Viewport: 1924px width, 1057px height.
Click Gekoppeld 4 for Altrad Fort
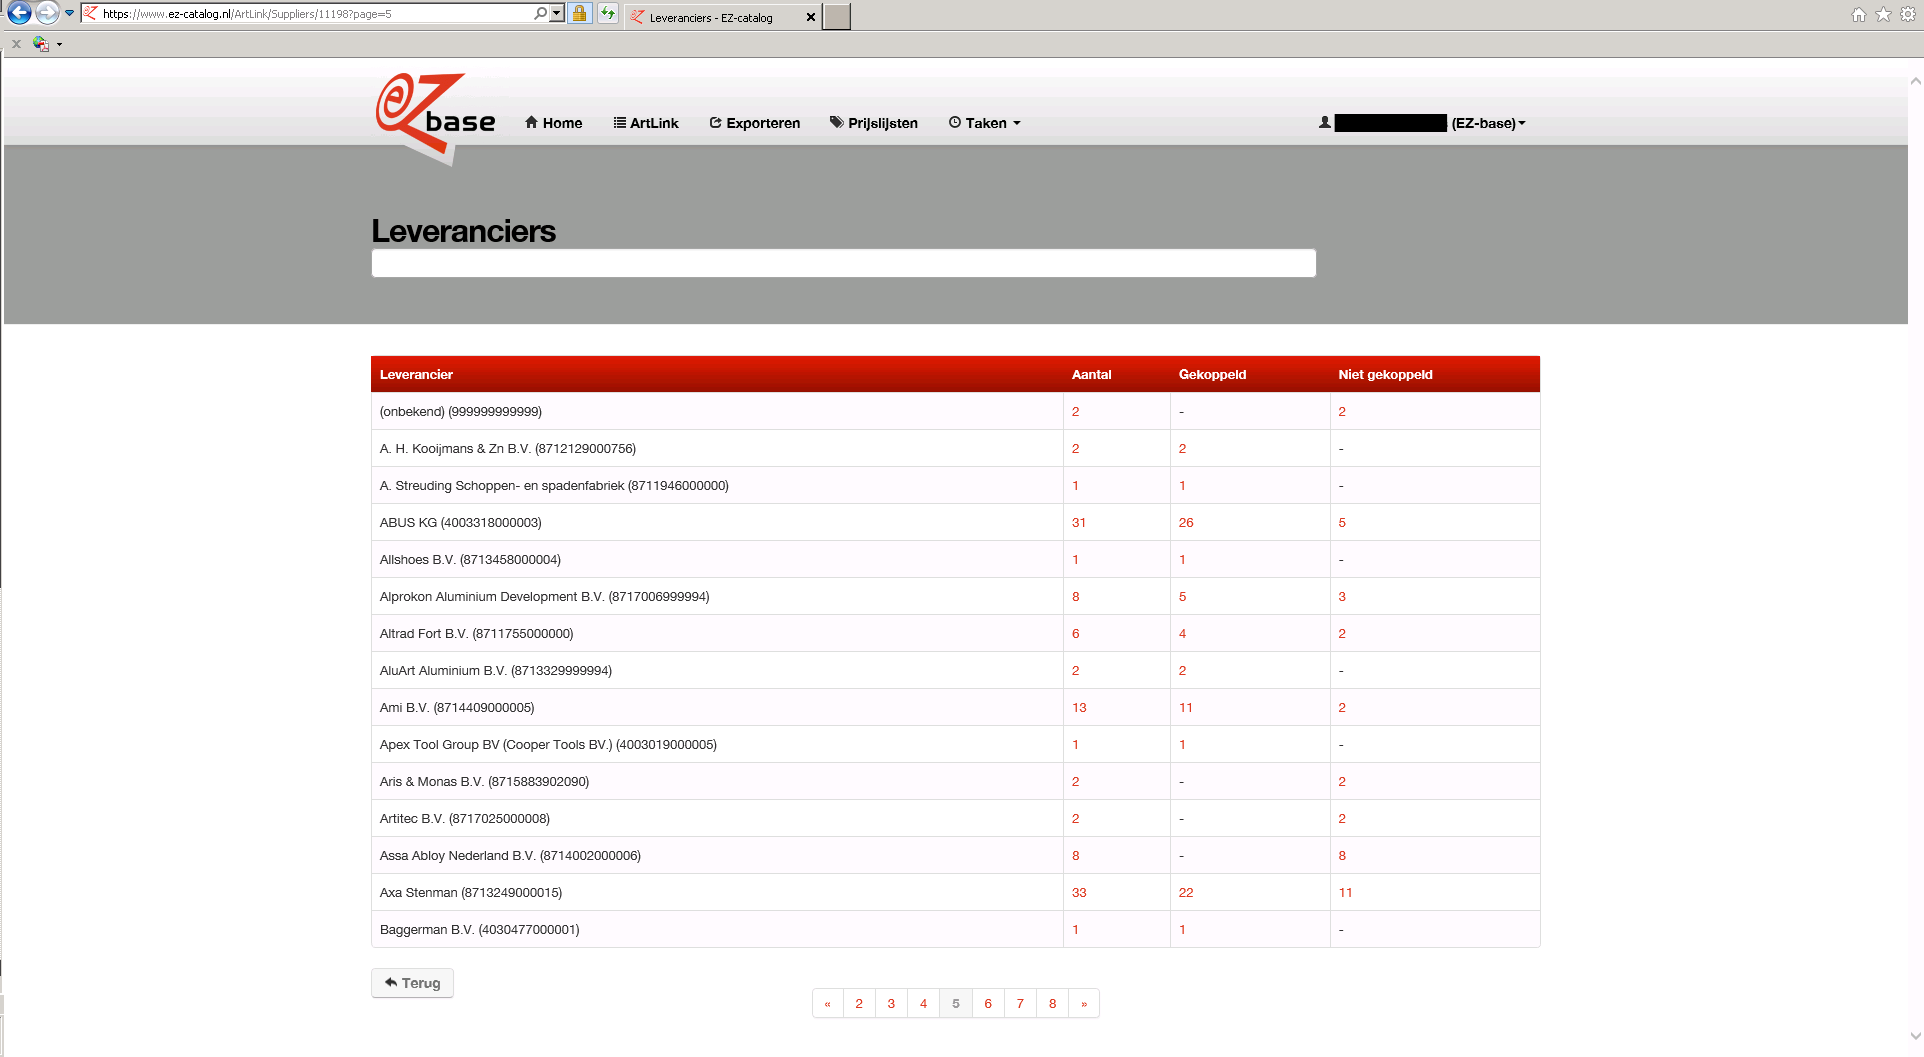click(x=1182, y=634)
